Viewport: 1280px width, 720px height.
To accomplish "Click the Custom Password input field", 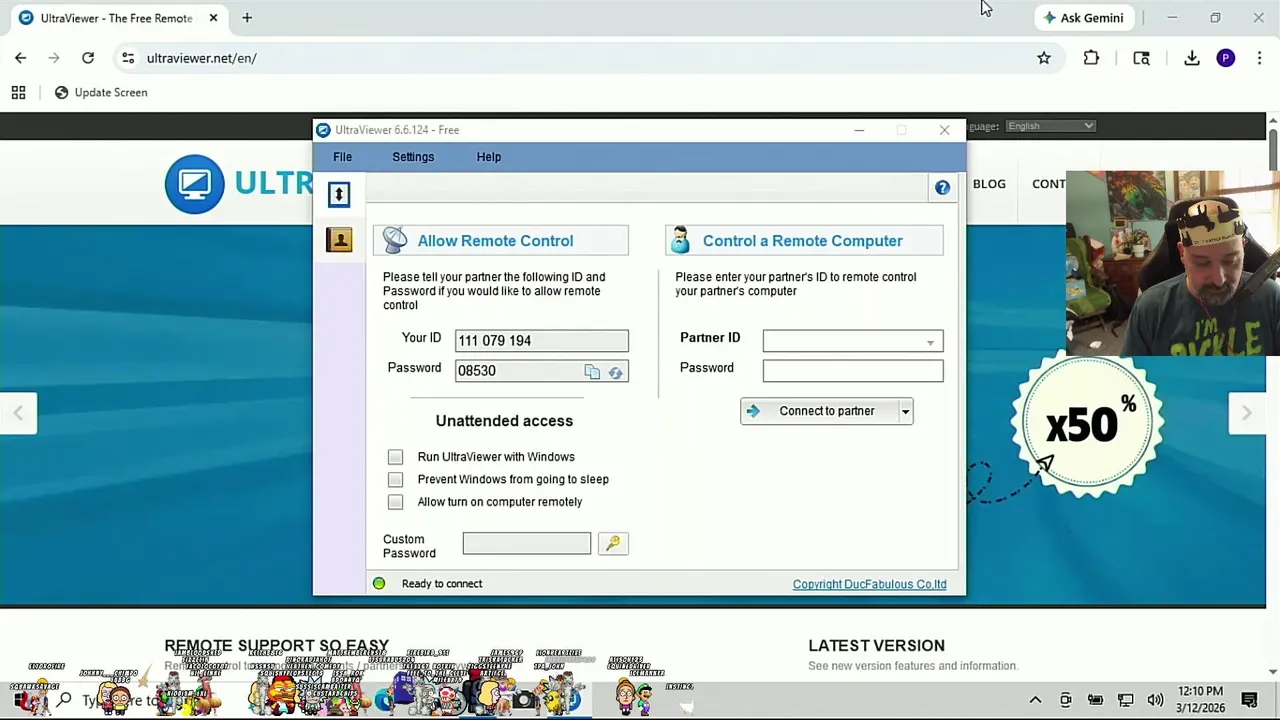I will coord(527,543).
